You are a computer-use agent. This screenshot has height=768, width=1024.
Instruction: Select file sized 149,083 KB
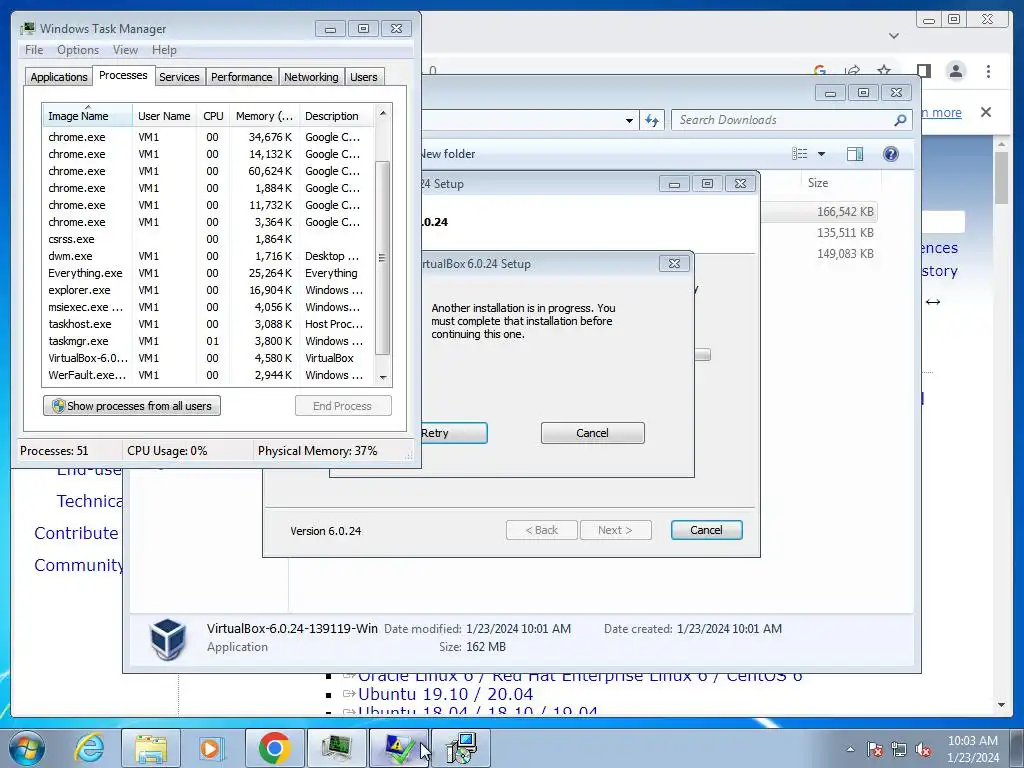845,253
